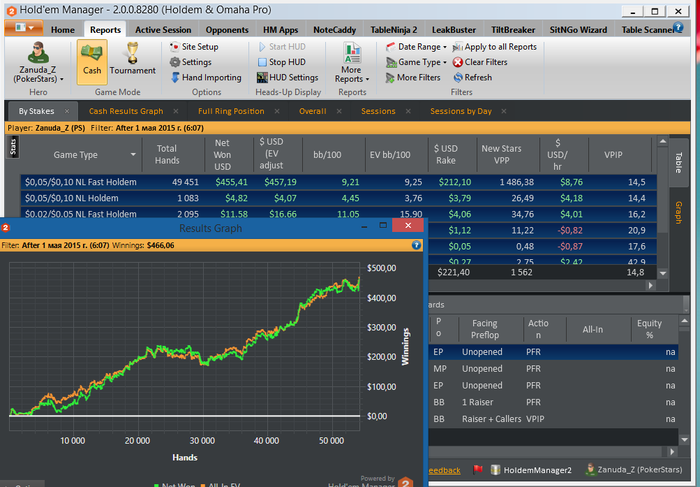Switch to Full Ring Position tab

(x=231, y=111)
